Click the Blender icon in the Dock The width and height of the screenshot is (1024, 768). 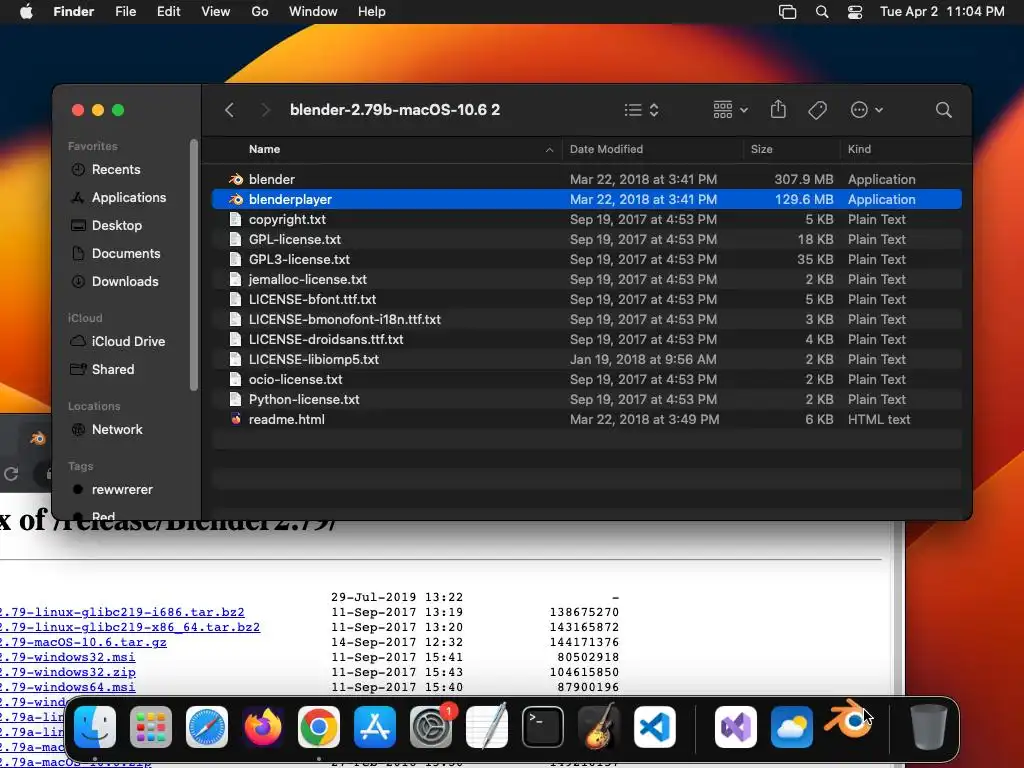[x=848, y=721]
